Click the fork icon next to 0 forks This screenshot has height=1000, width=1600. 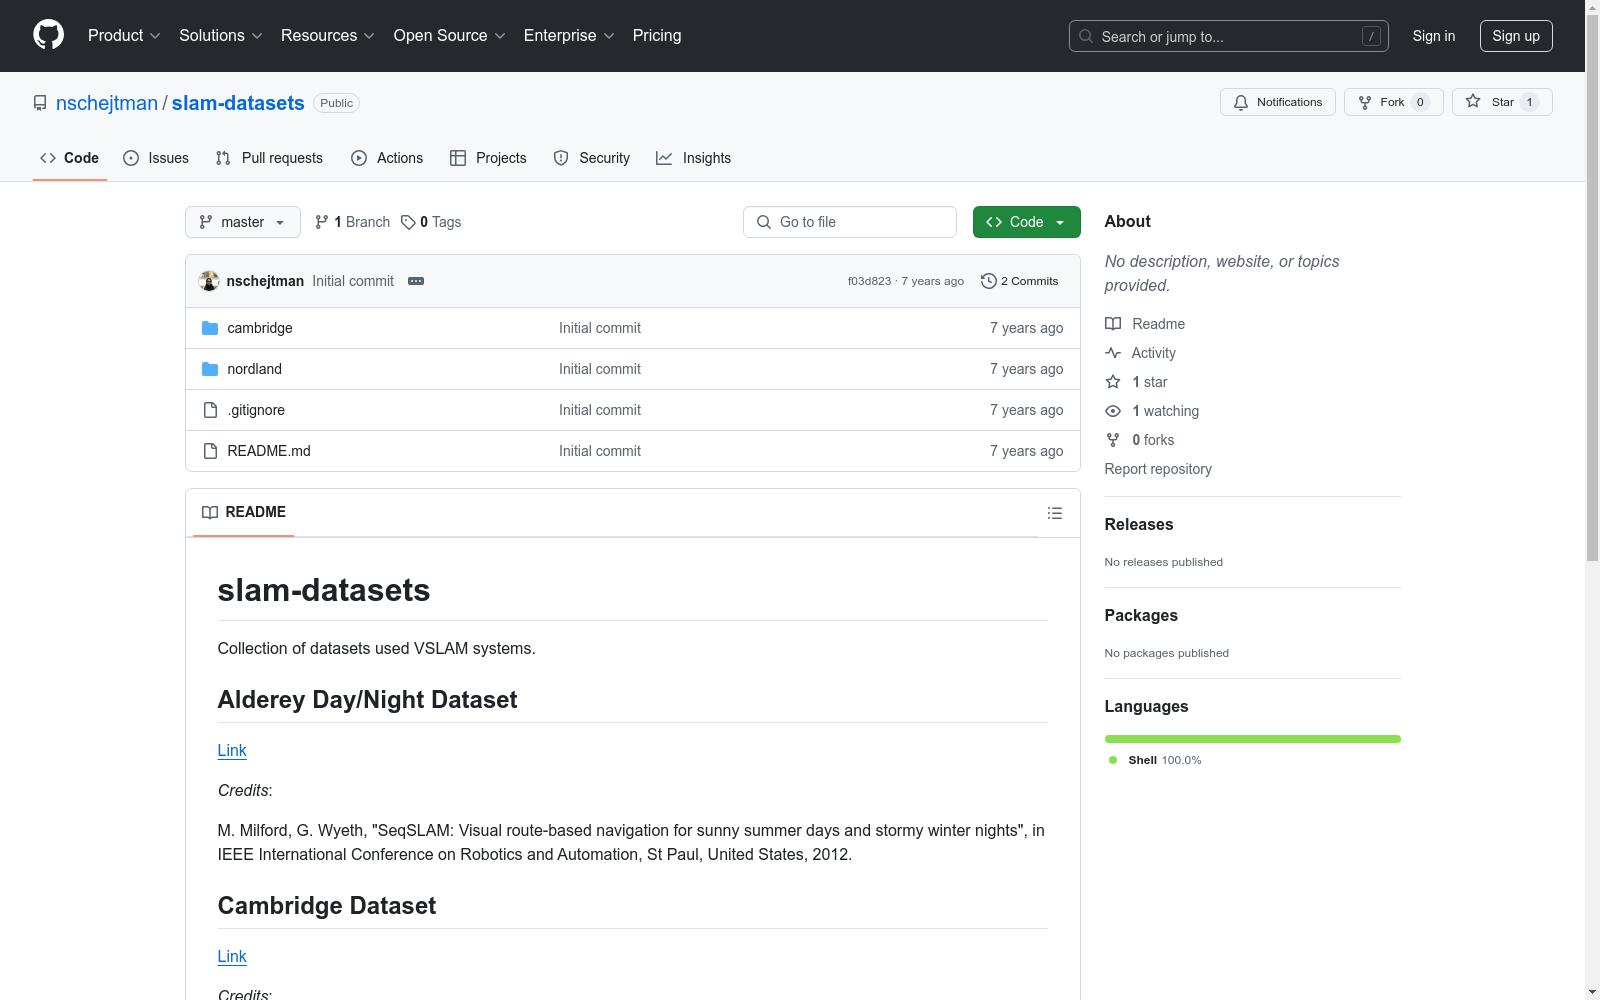click(1113, 440)
